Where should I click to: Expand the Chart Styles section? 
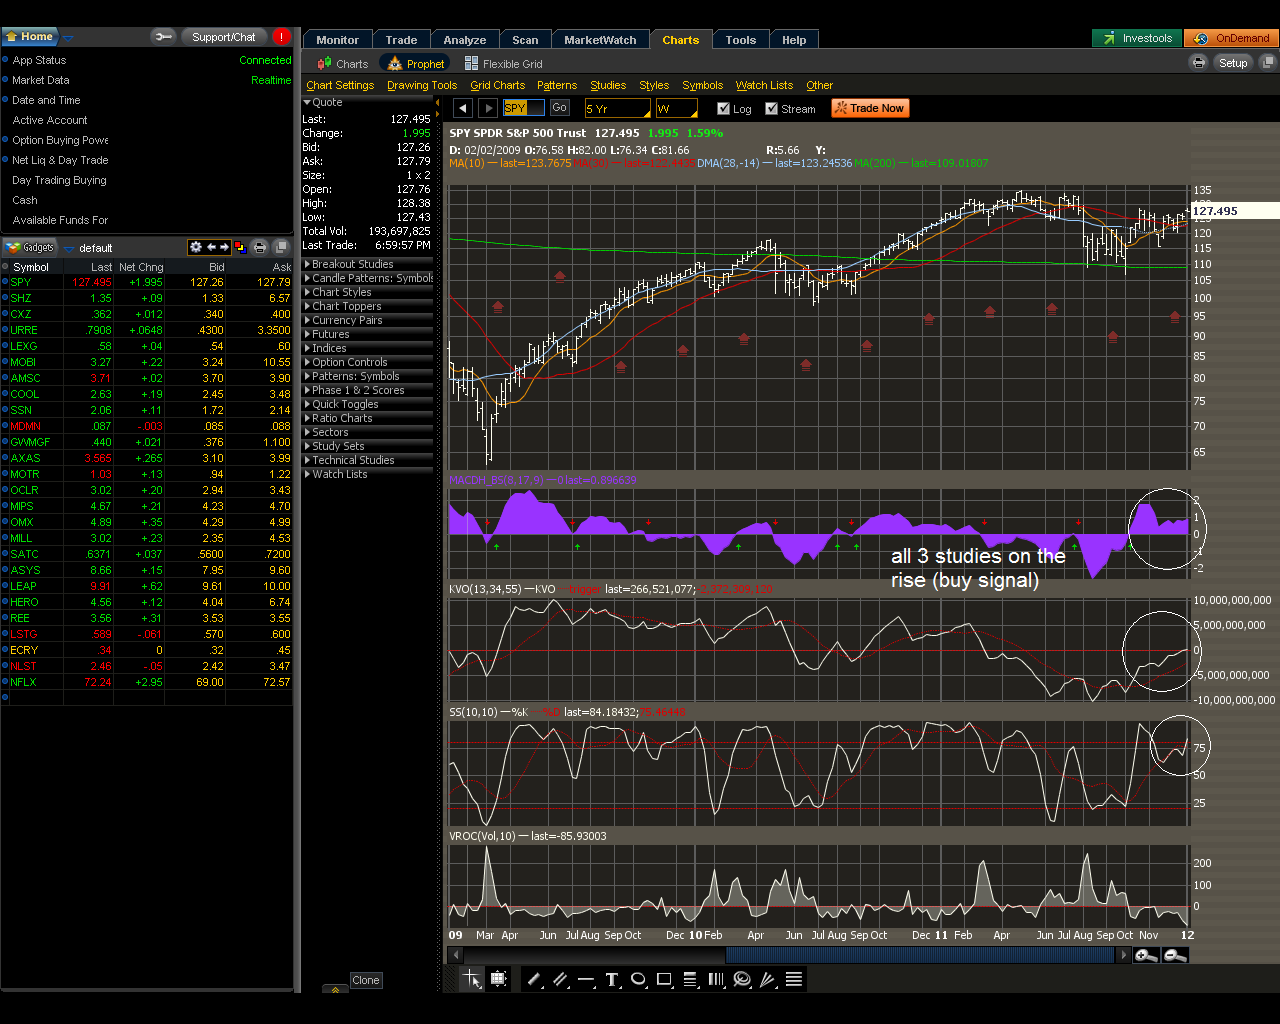(x=367, y=292)
